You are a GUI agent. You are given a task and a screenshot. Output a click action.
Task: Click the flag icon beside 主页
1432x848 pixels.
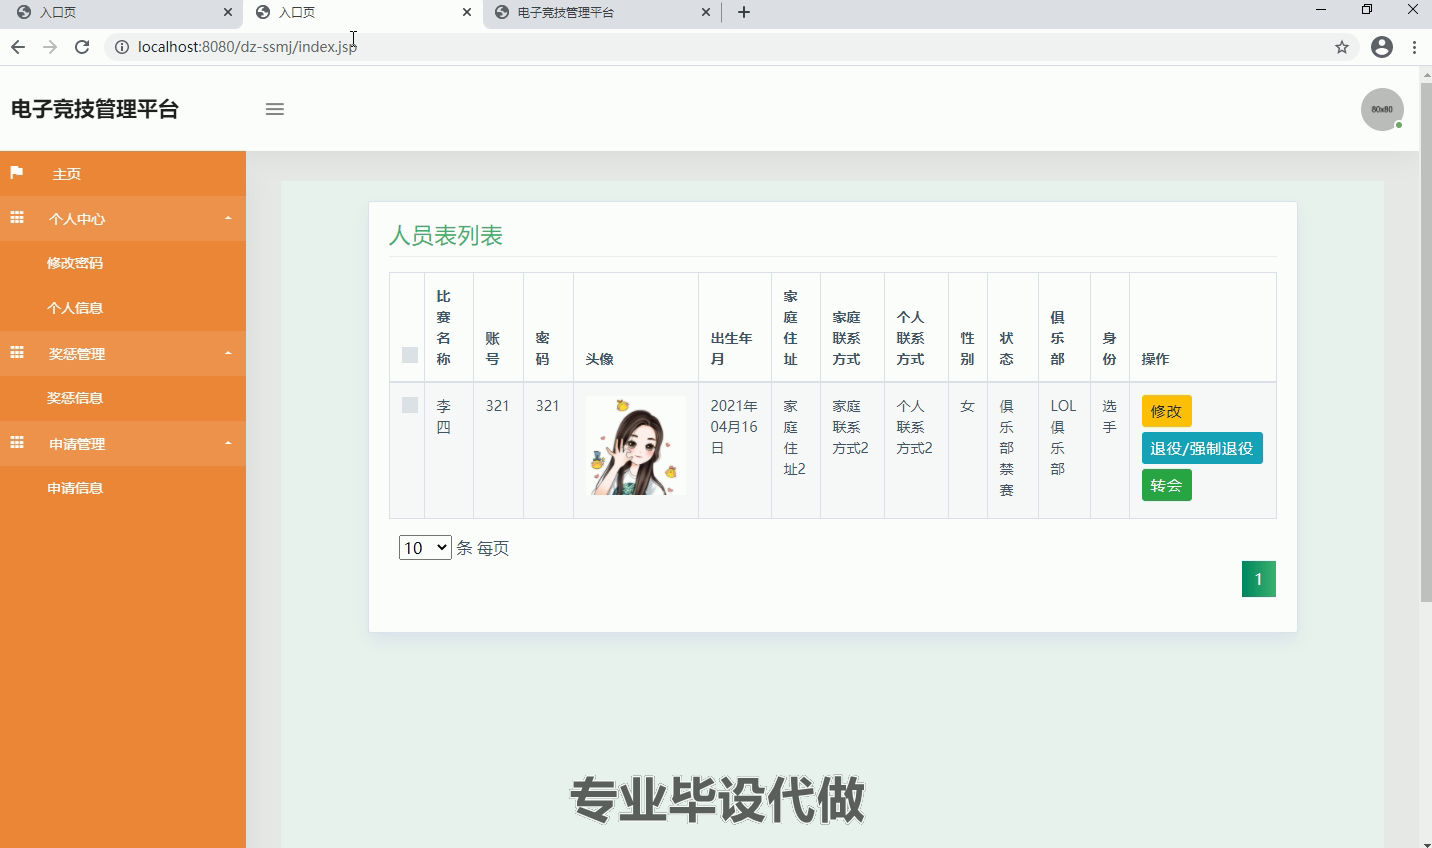coord(17,173)
